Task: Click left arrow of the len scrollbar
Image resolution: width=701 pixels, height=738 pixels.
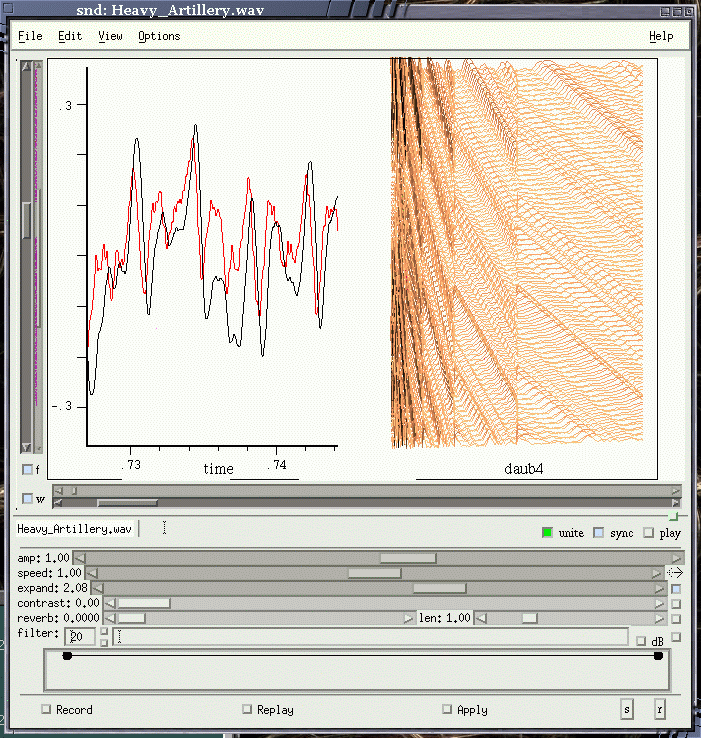Action: click(x=480, y=618)
